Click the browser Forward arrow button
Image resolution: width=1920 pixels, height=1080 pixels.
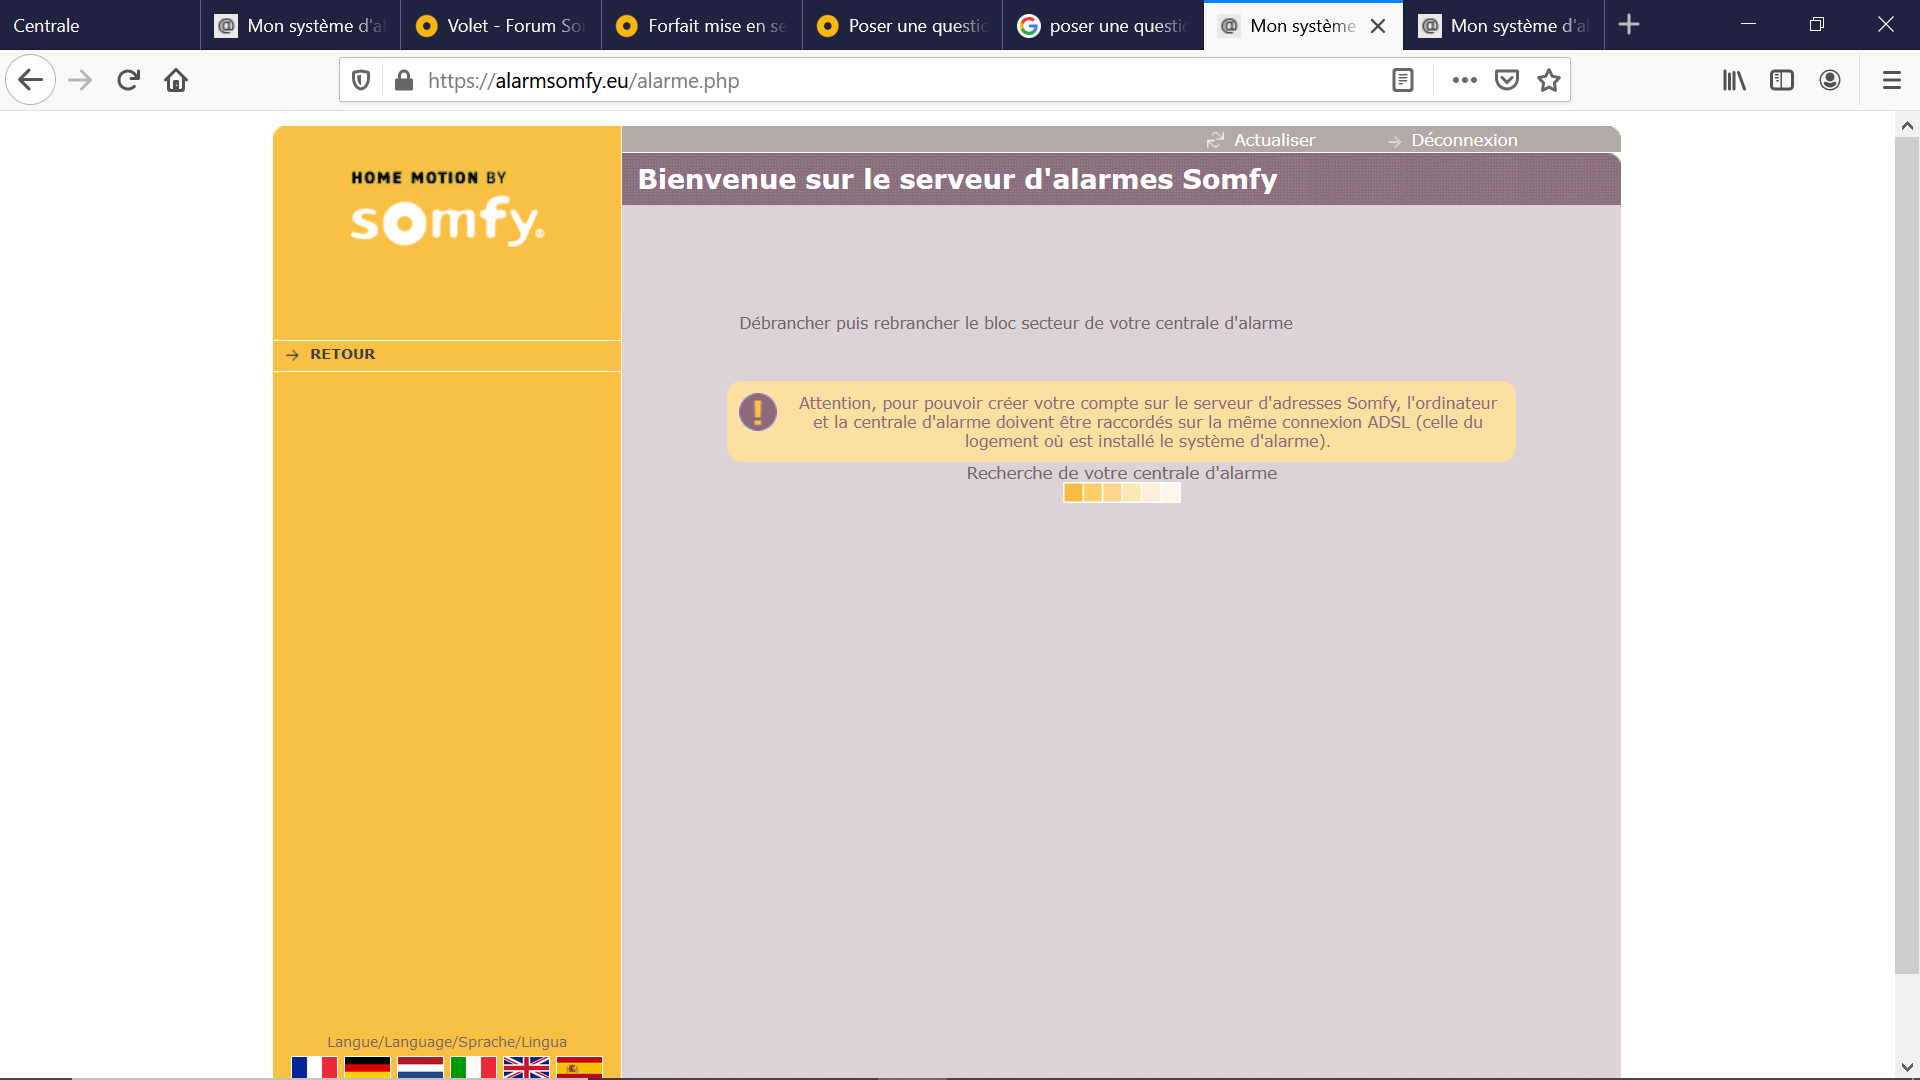point(80,80)
